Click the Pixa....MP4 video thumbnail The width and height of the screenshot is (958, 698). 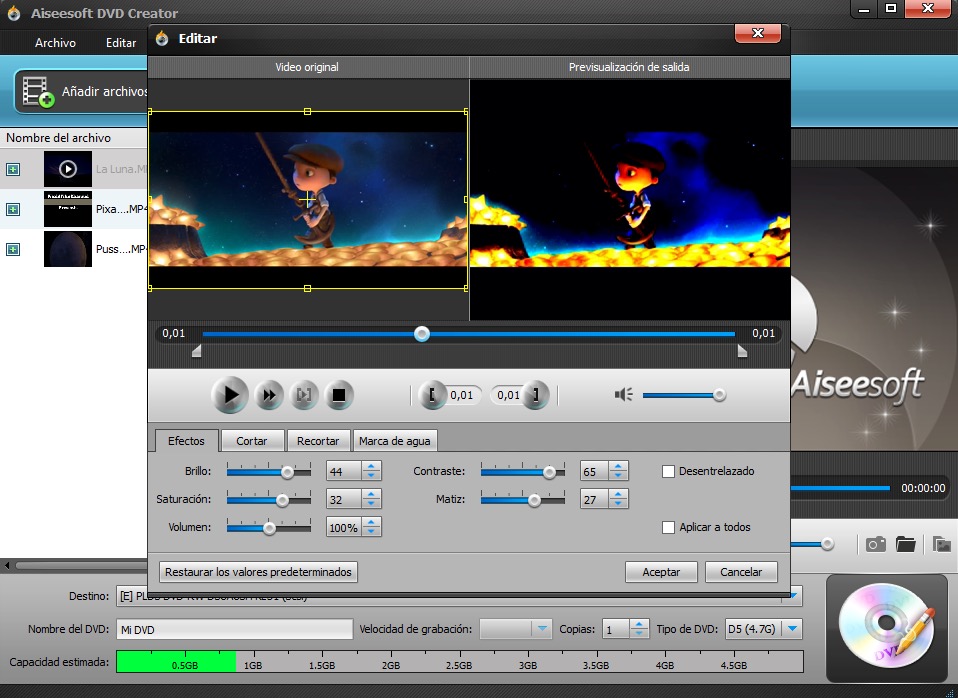click(68, 209)
